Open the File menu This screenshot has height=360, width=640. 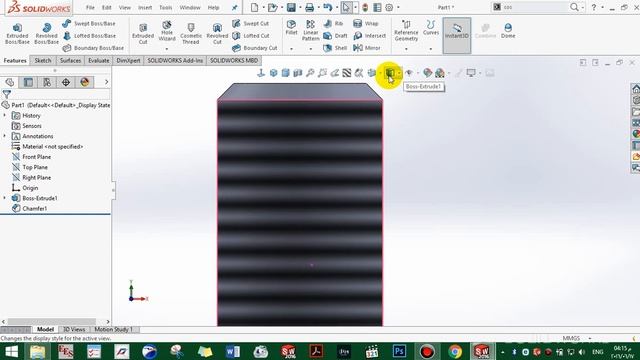[x=90, y=7]
